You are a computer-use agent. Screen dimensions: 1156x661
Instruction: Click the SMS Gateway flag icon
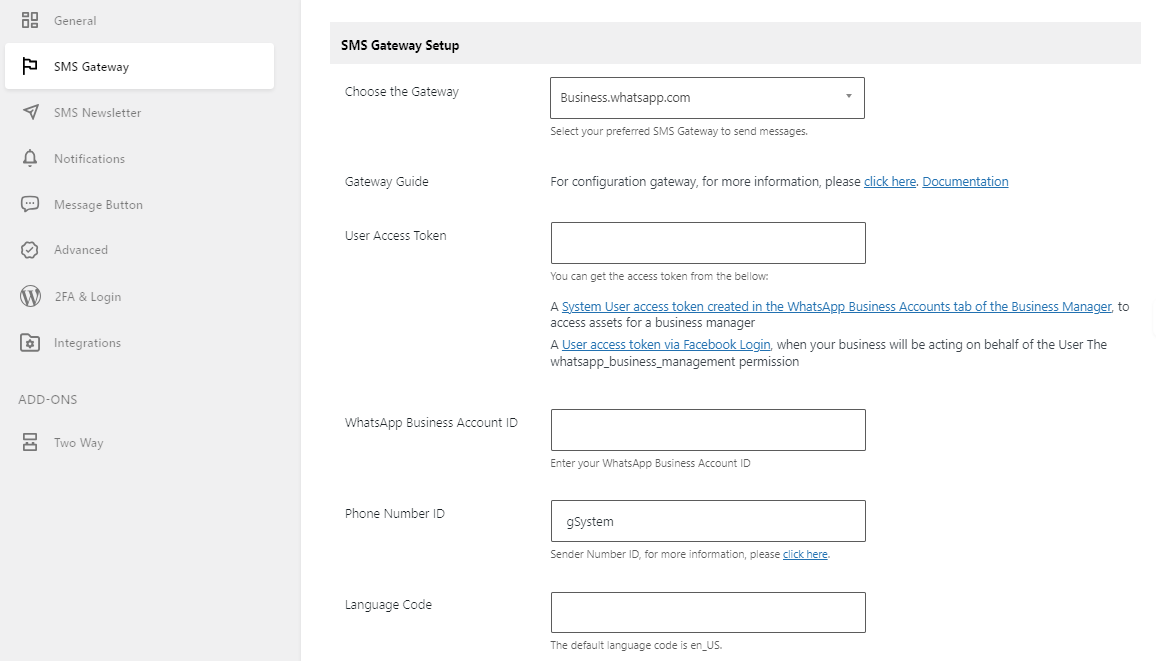29,66
